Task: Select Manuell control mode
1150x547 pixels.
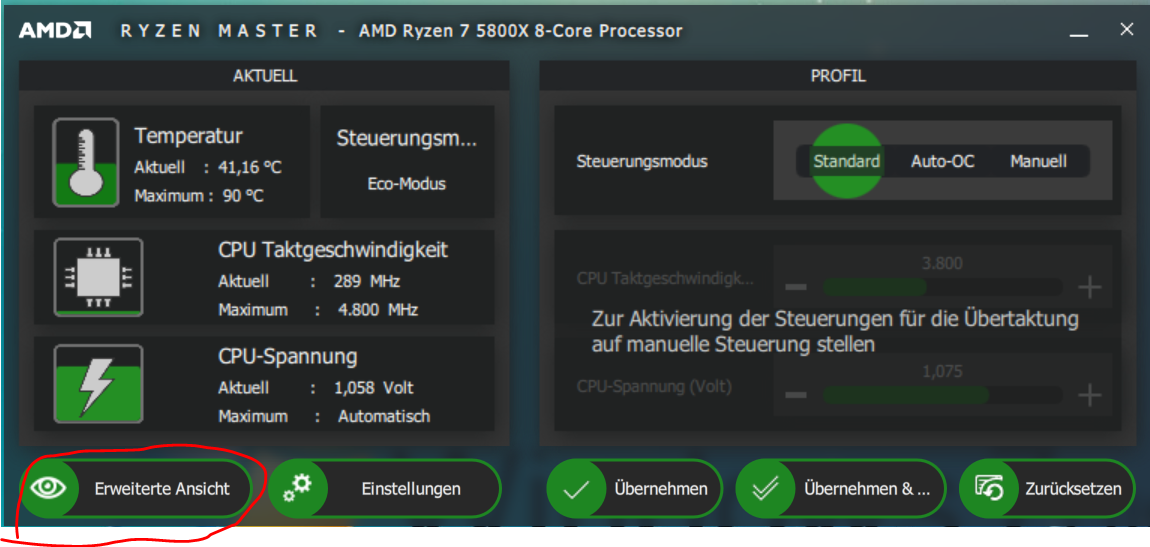Action: click(x=1039, y=161)
